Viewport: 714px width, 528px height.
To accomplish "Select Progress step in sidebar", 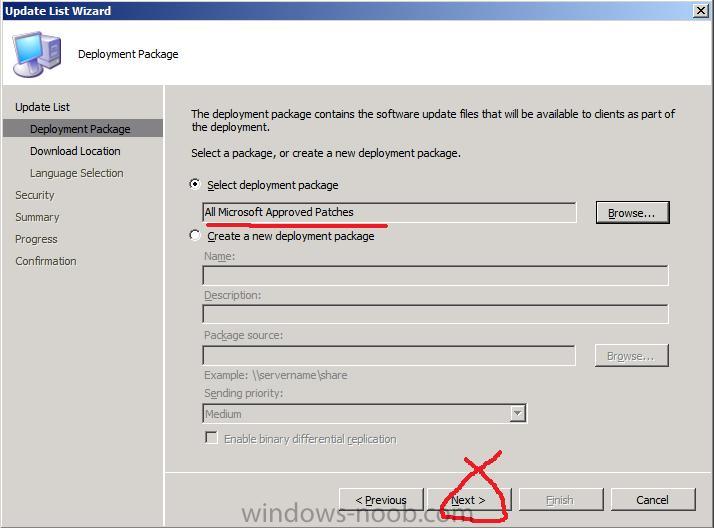I will (36, 239).
